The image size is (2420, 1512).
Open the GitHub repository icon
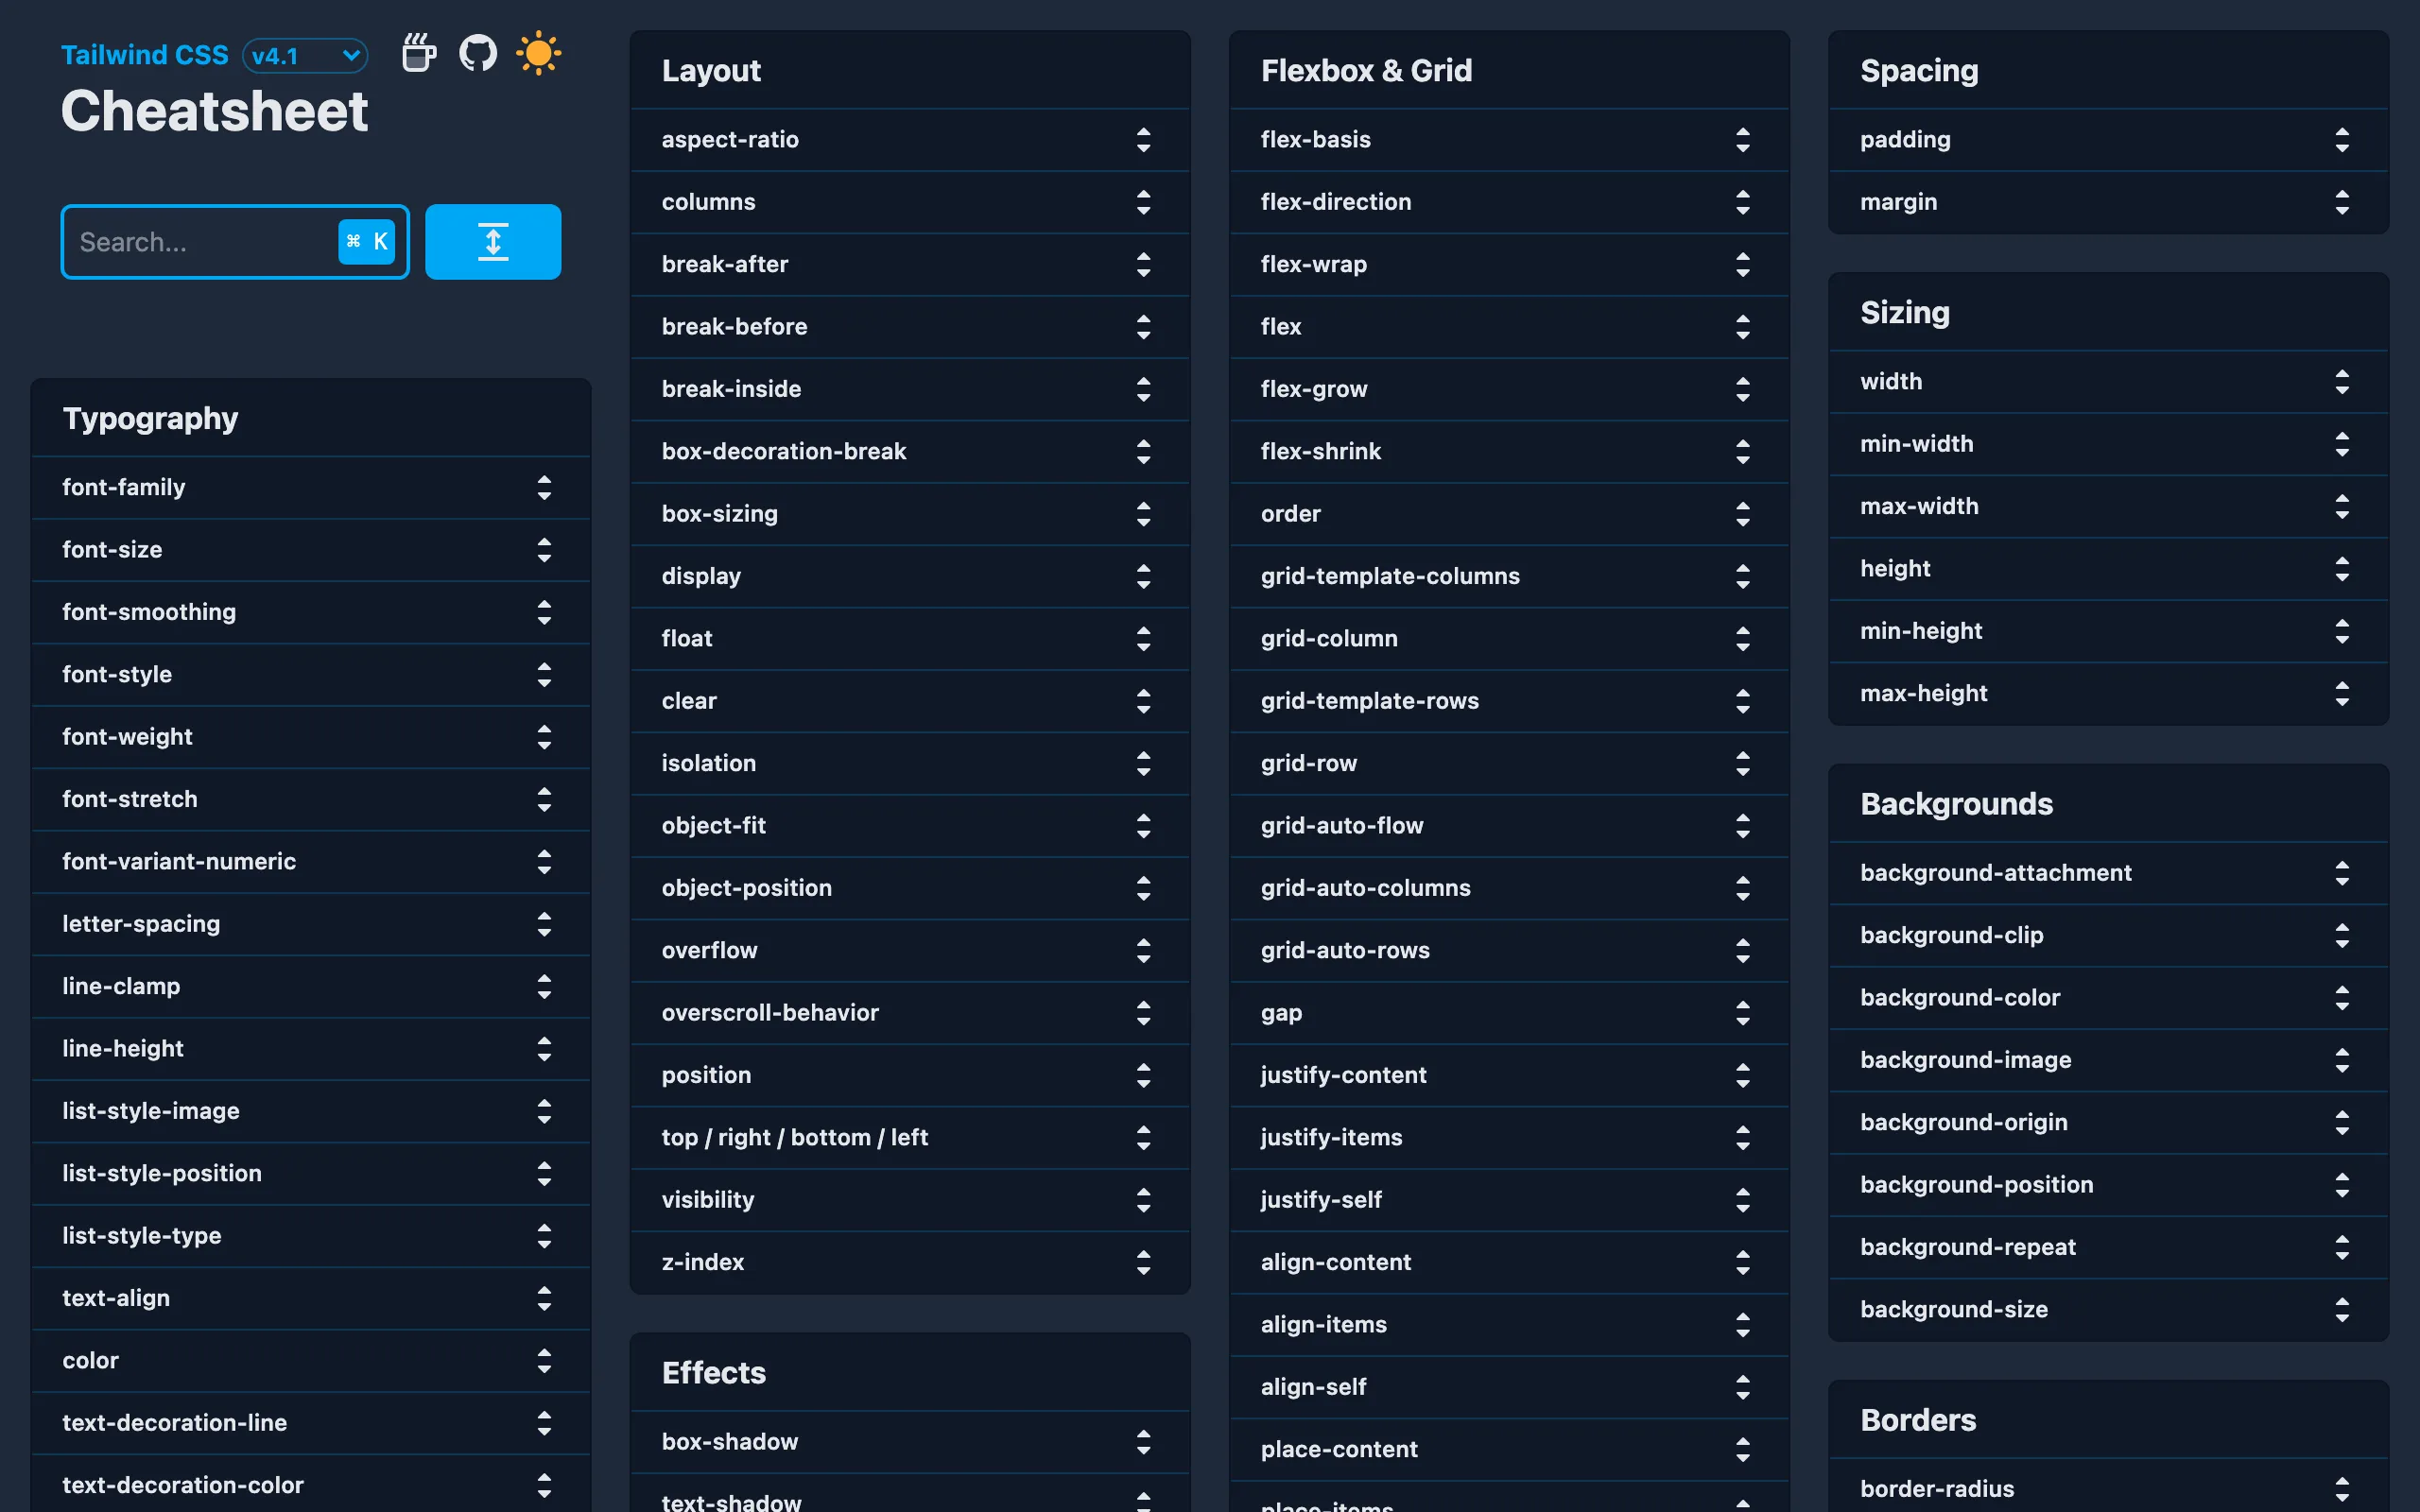(478, 53)
